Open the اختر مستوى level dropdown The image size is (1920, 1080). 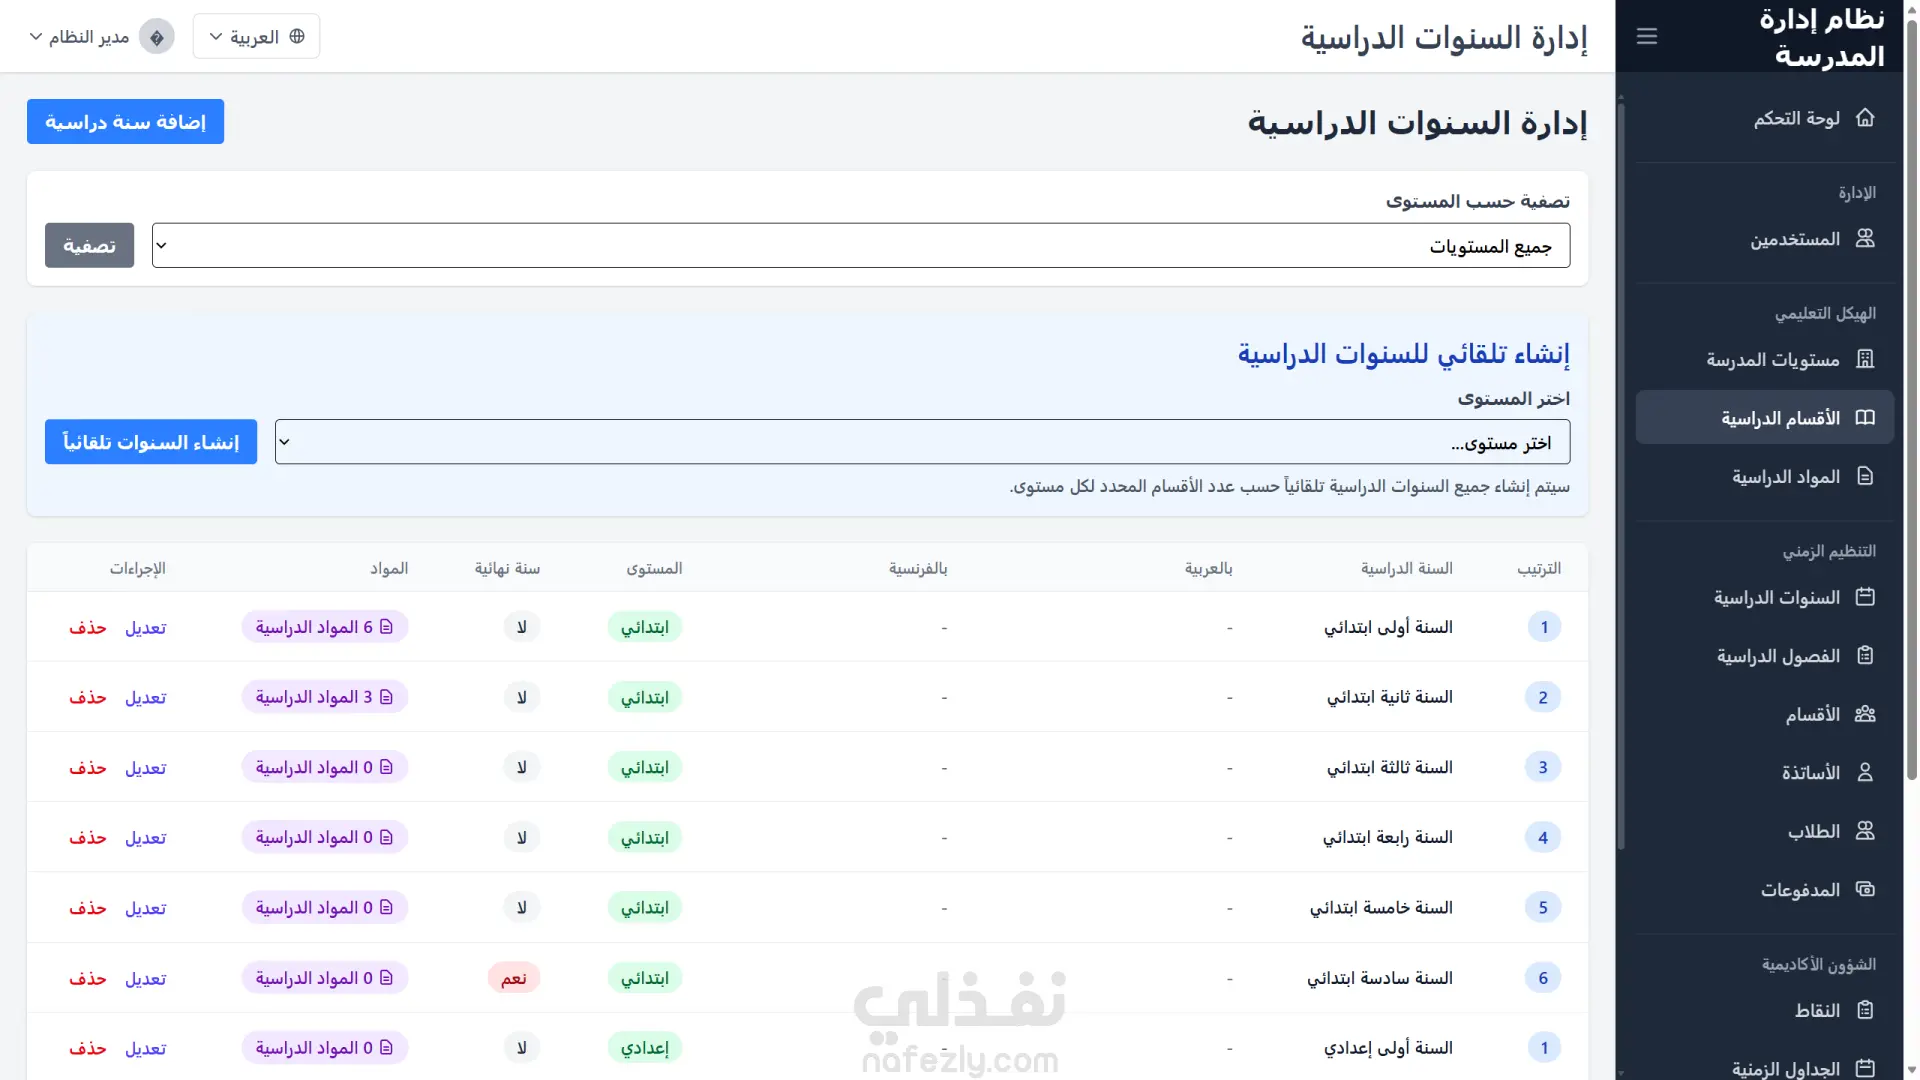pyautogui.click(x=921, y=442)
